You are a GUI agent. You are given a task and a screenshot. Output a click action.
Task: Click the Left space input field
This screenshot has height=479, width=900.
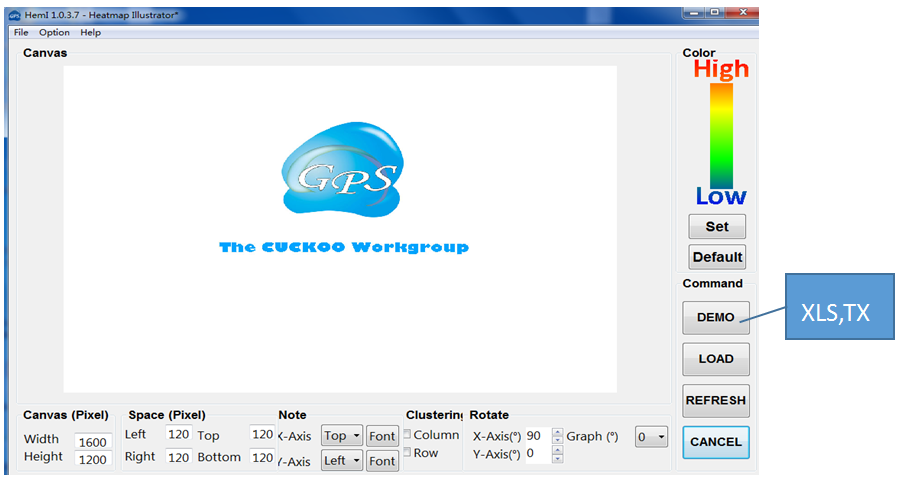point(179,434)
